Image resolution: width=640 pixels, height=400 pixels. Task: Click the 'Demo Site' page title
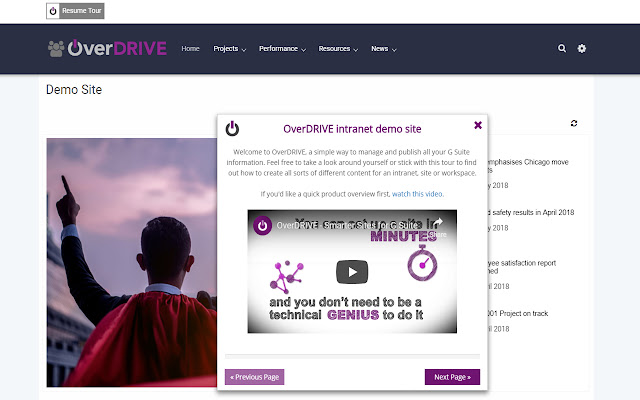point(74,89)
